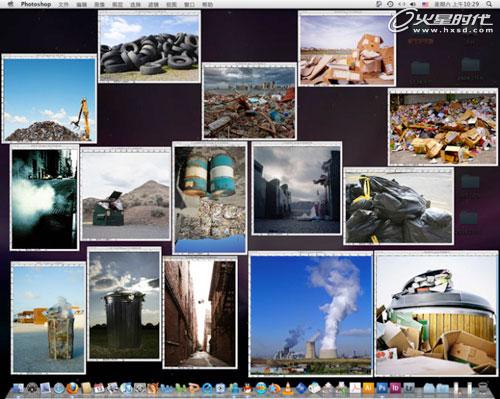Viewport: 500px width, 399px height.
Task: Open the Photoshop application menu
Action: (36, 4)
